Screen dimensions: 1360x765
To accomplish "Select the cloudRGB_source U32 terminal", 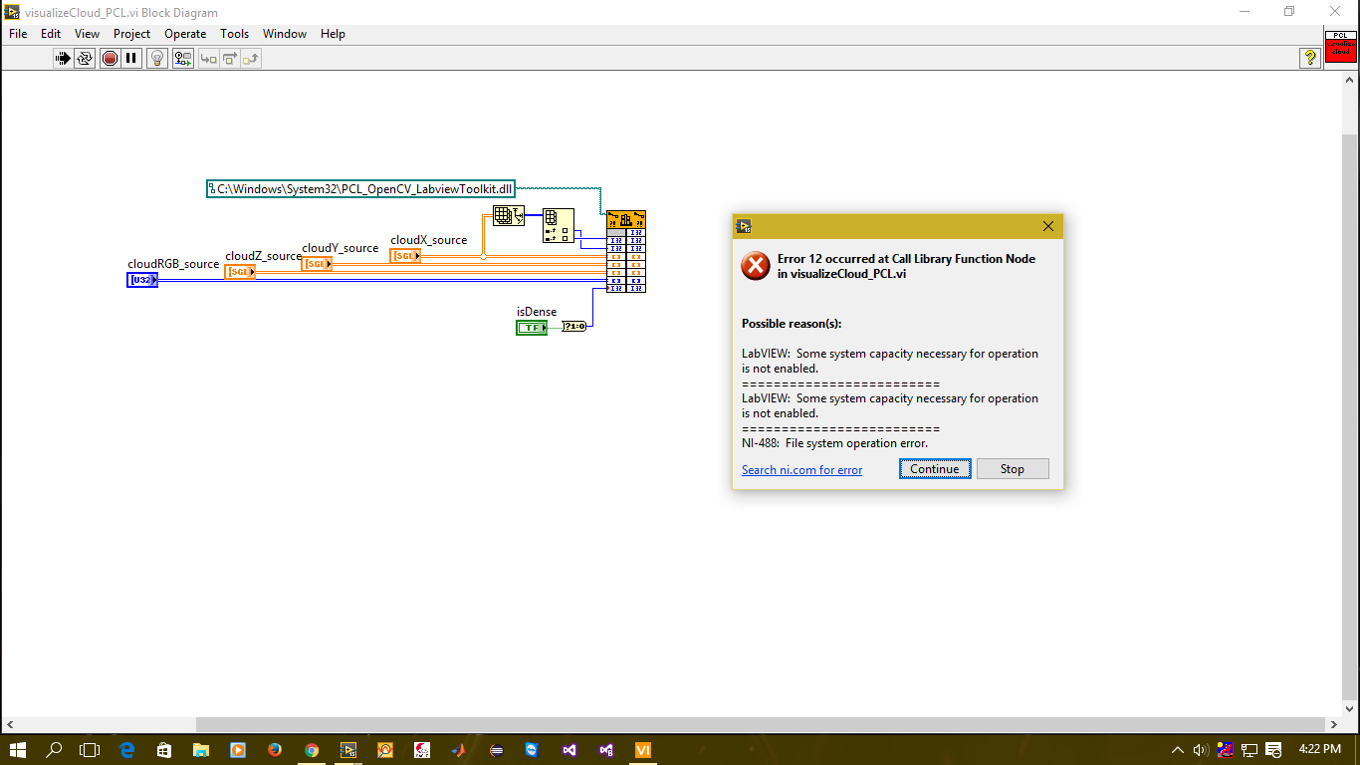I will point(143,280).
